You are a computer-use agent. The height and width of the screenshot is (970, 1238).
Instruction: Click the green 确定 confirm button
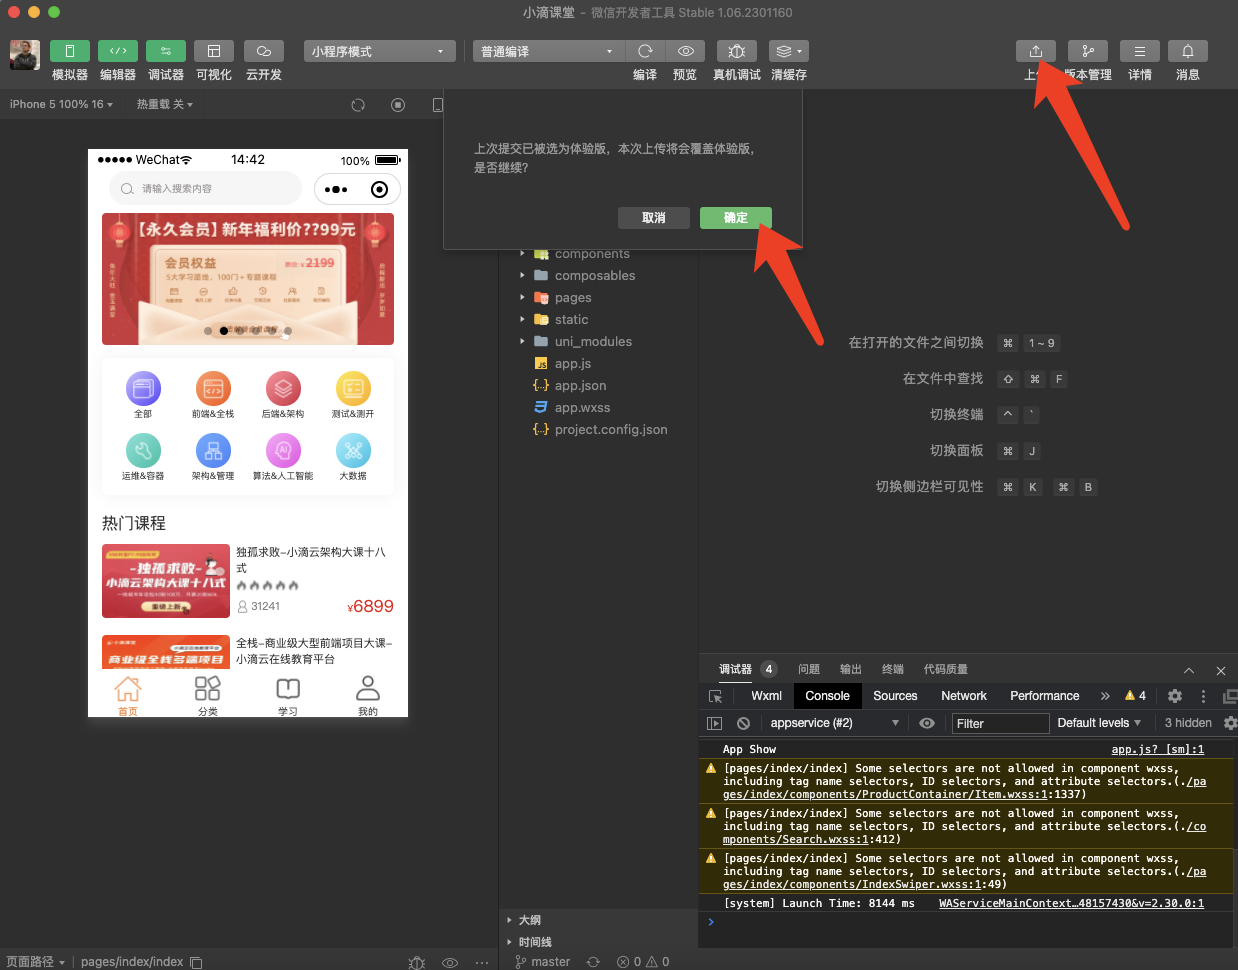pyautogui.click(x=735, y=218)
